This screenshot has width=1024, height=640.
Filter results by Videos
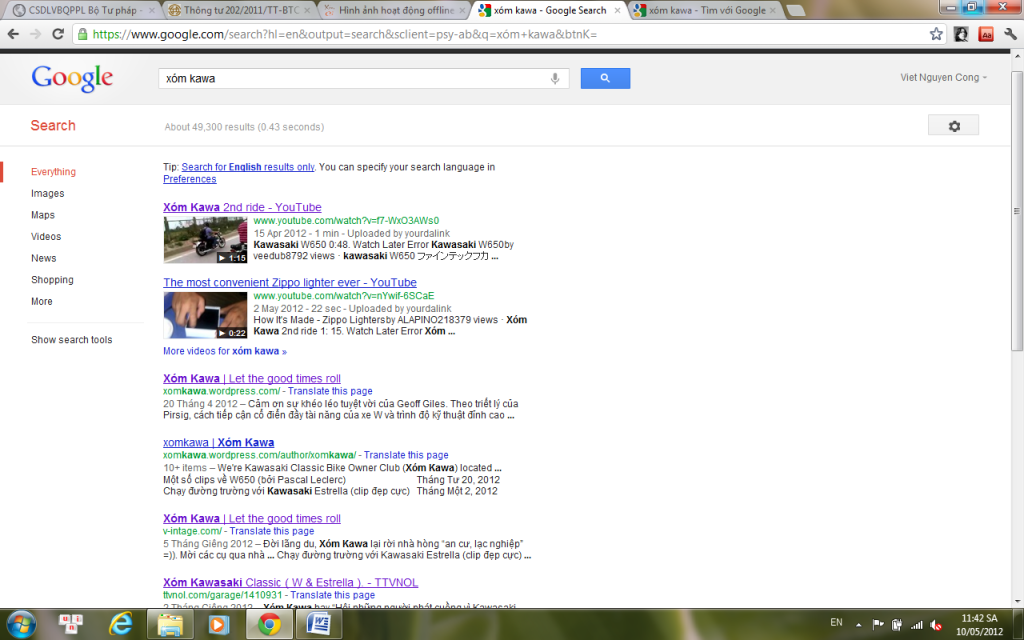coord(46,236)
